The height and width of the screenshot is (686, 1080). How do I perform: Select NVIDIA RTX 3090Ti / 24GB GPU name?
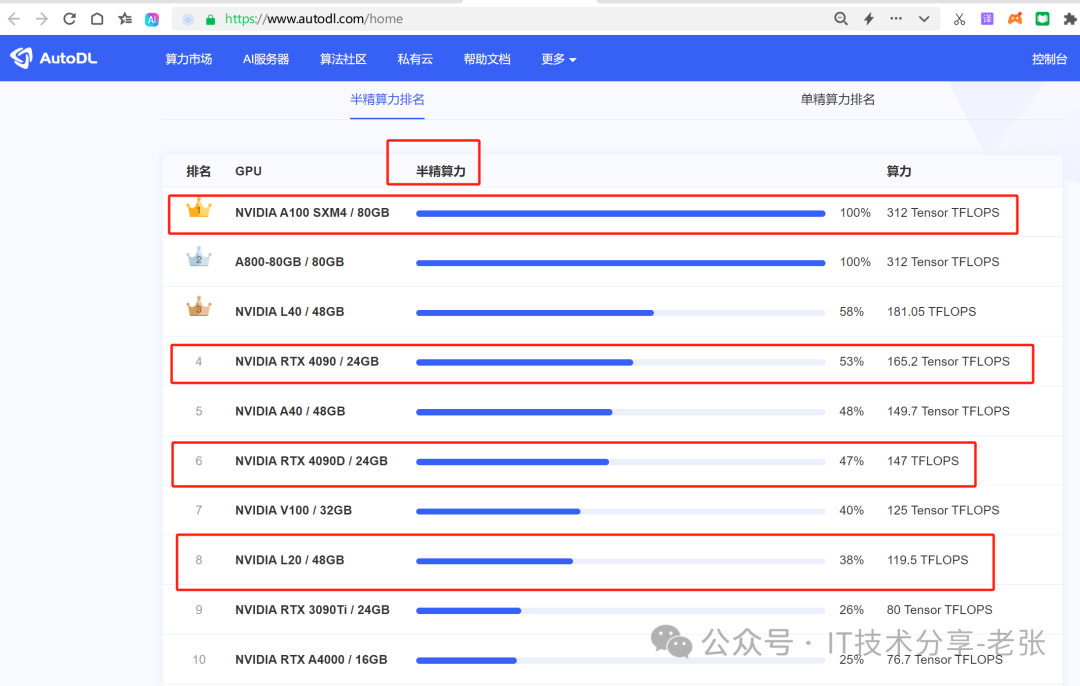pyautogui.click(x=312, y=610)
